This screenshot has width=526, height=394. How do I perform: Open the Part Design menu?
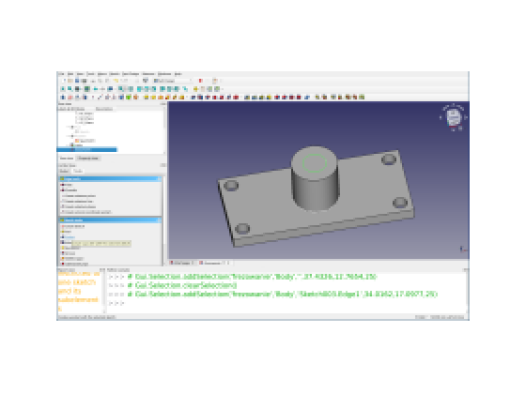pyautogui.click(x=130, y=74)
